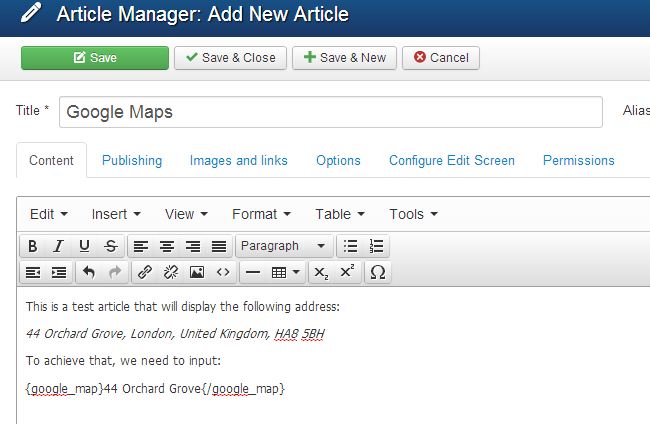Switch to the Publishing tab
Screen dimensions: 650x424
(132, 160)
